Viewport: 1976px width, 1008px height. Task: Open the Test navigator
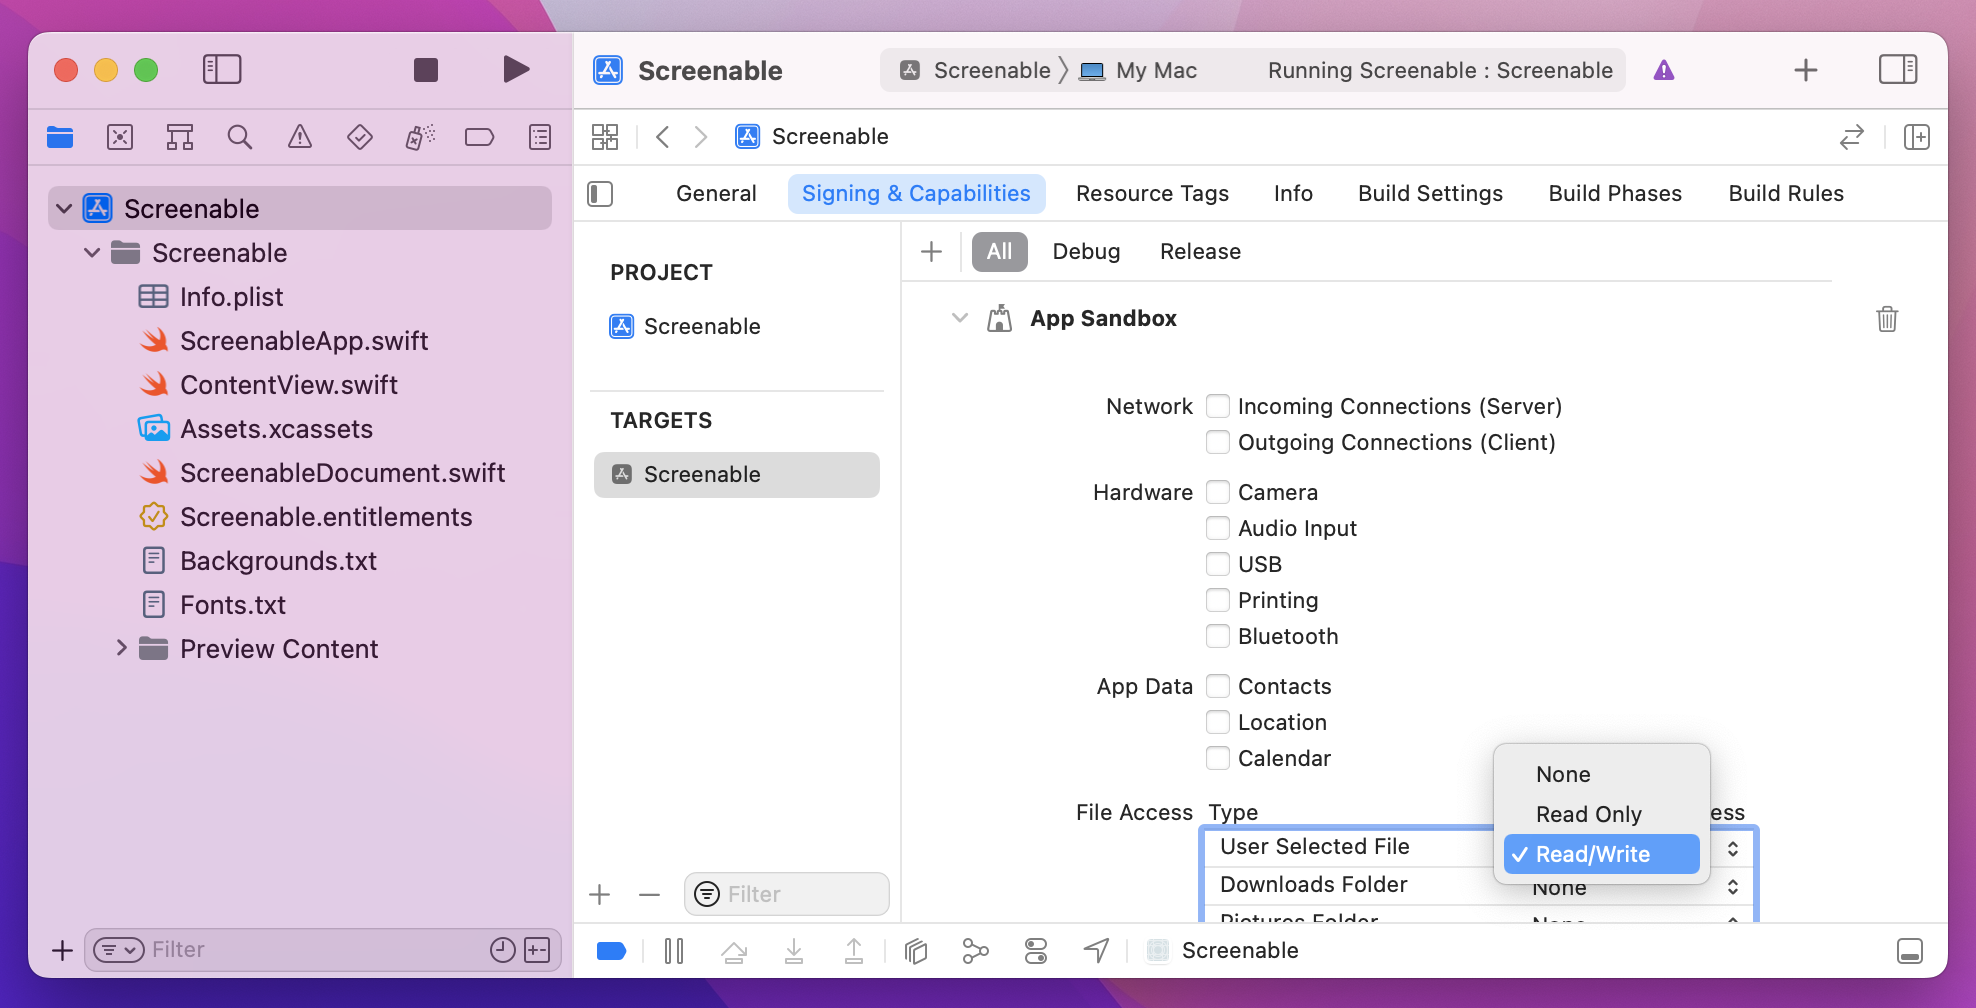(360, 137)
